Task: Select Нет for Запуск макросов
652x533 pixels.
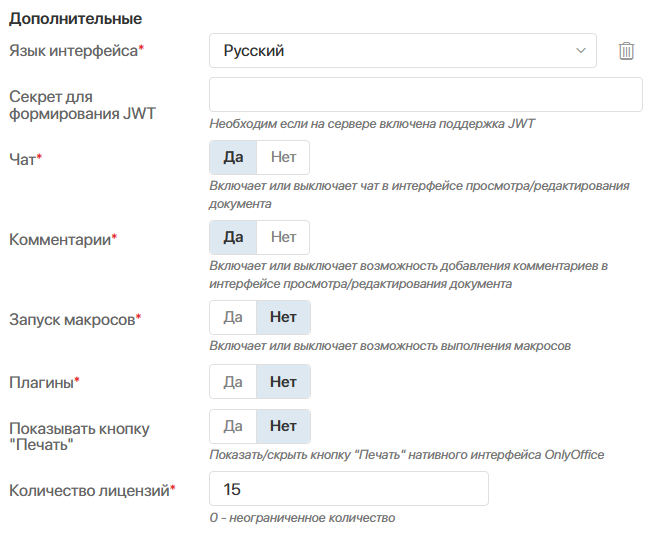Action: click(283, 318)
